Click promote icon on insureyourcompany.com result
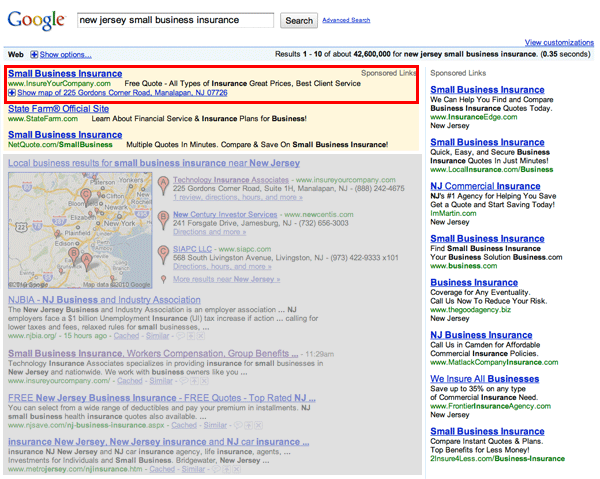The height and width of the screenshot is (479, 600). (x=194, y=381)
